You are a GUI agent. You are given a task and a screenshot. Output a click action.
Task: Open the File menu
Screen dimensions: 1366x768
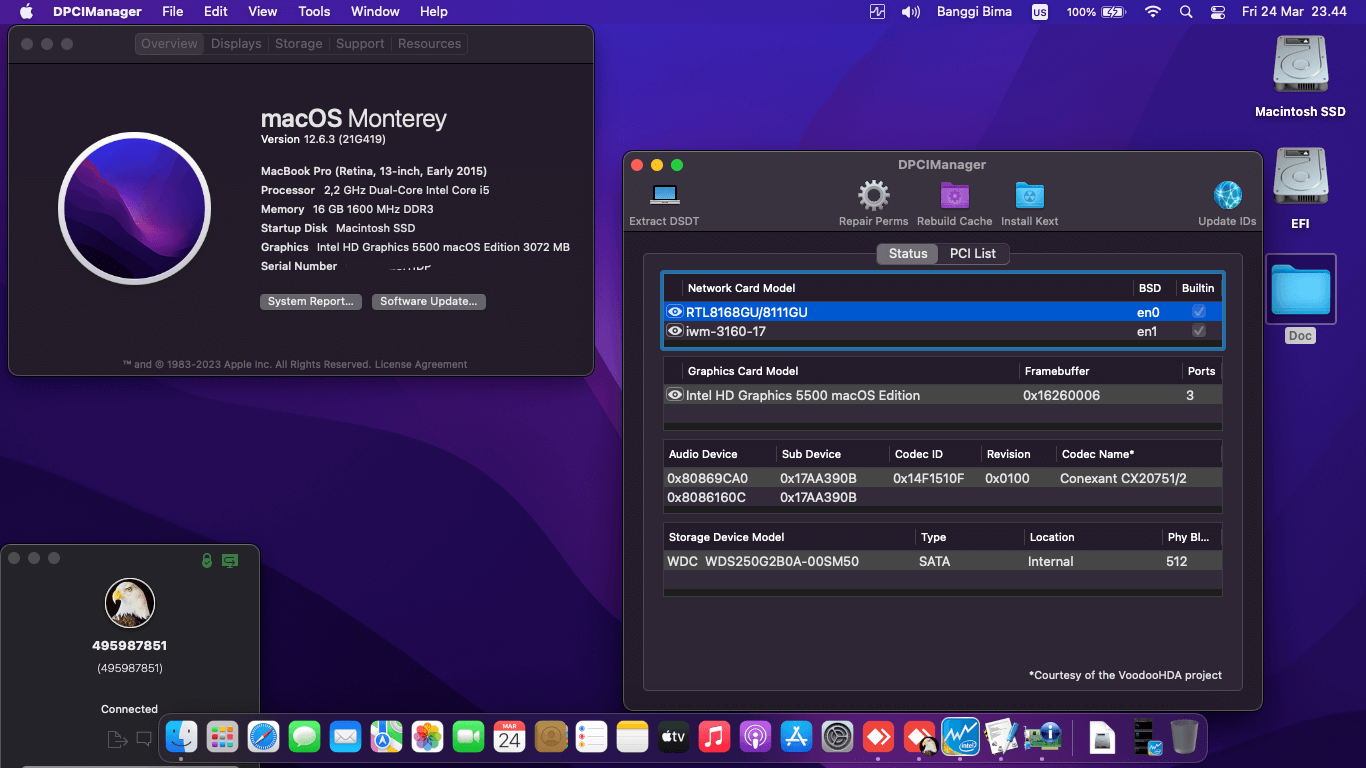pos(173,12)
